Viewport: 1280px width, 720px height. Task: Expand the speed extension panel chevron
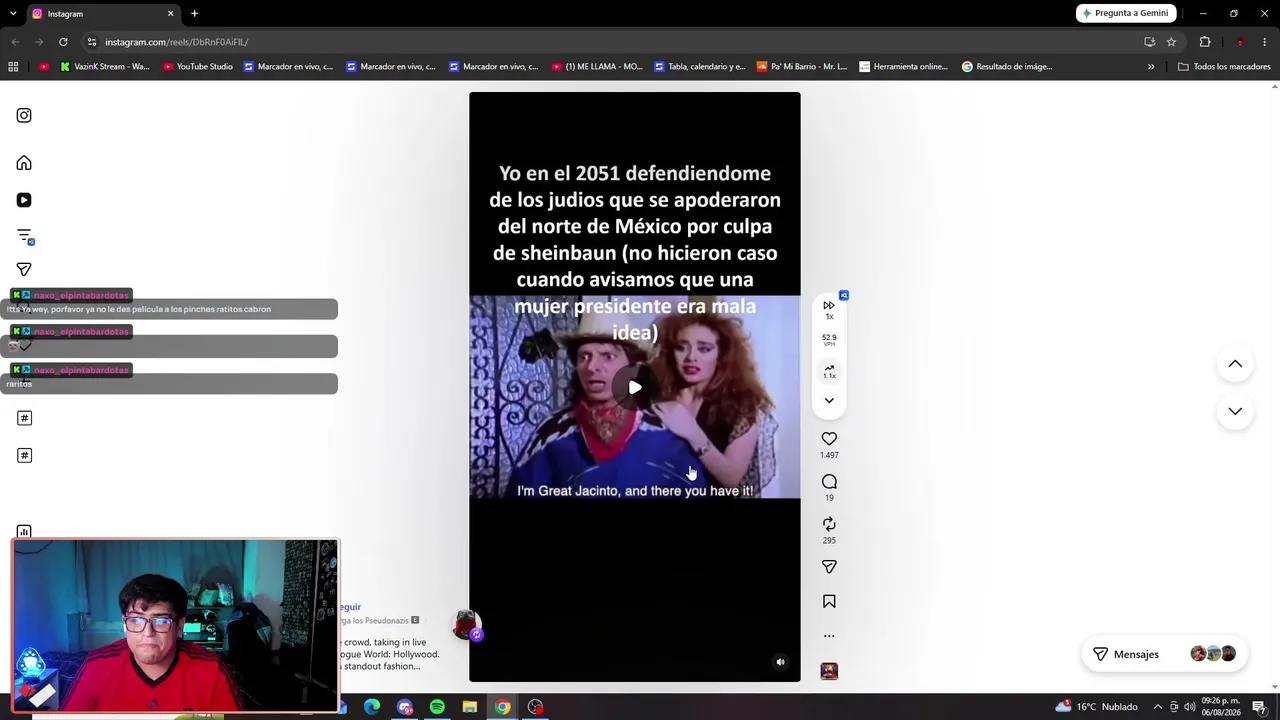point(829,401)
